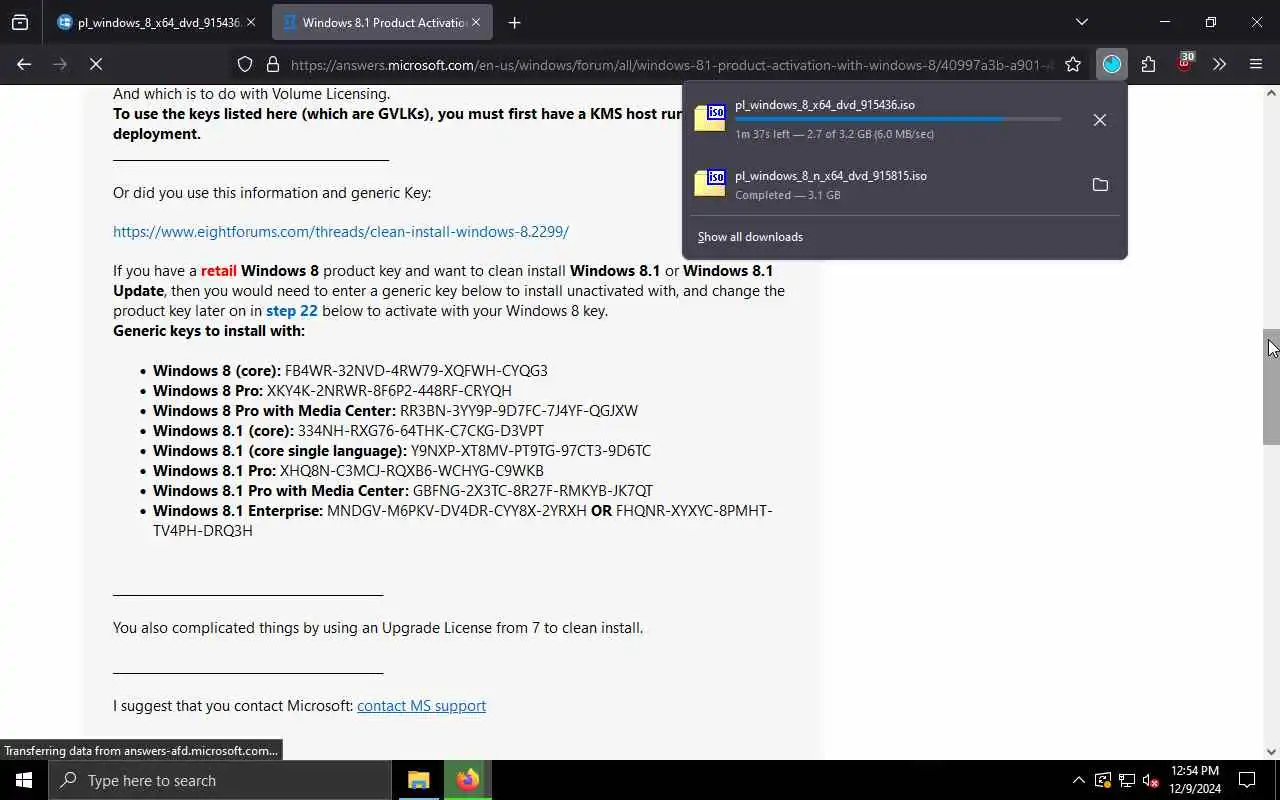The height and width of the screenshot is (800, 1280).
Task: Open File Explorer from taskbar
Action: tap(419, 780)
